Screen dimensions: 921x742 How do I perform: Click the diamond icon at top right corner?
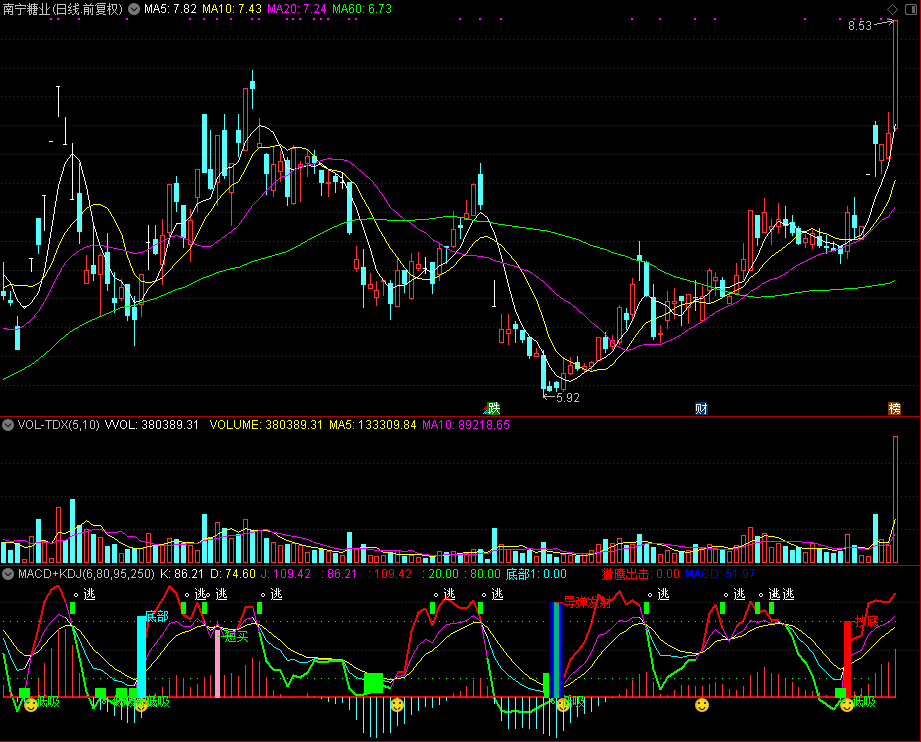[x=892, y=9]
